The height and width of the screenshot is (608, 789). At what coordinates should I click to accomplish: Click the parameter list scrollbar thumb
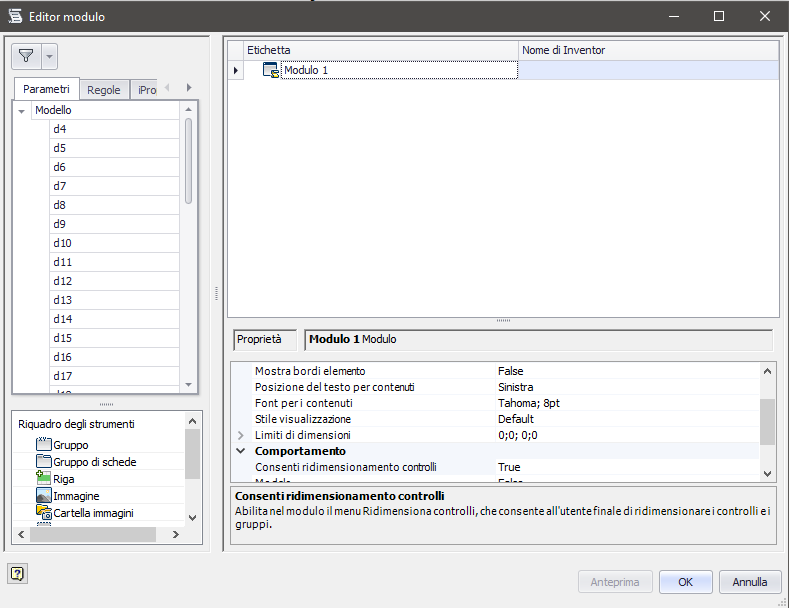[x=188, y=161]
